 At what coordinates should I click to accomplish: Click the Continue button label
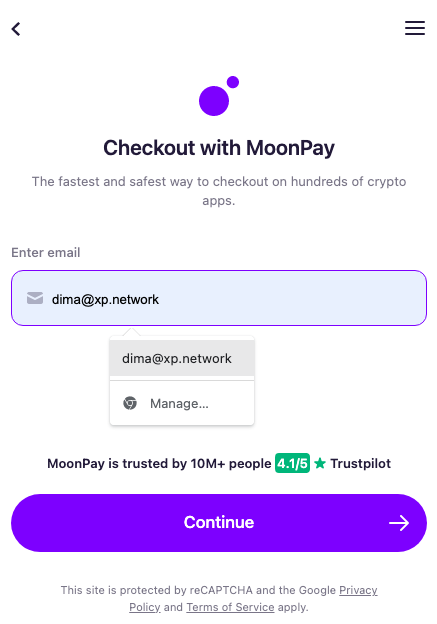point(218,522)
